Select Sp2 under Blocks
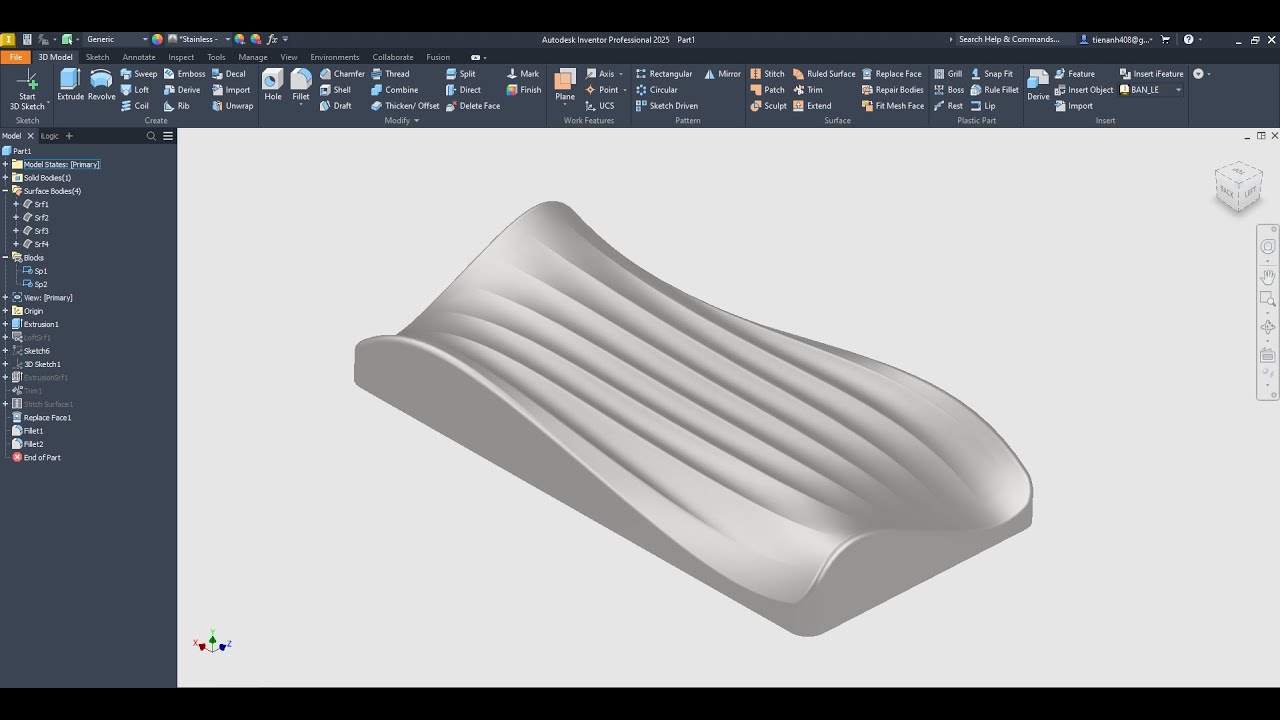Screen dimensions: 1280x720 coord(35,284)
